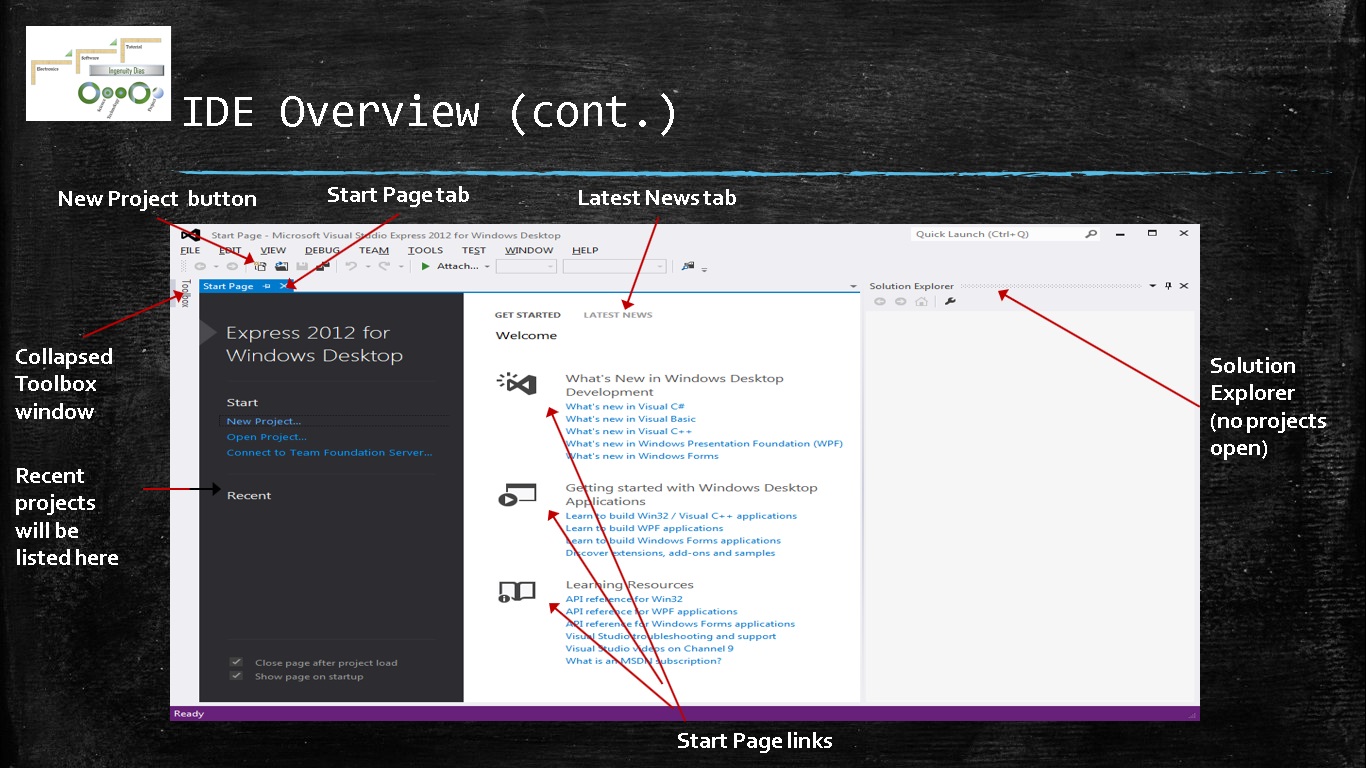Toggle Show page on startup checkbox

coord(236,676)
